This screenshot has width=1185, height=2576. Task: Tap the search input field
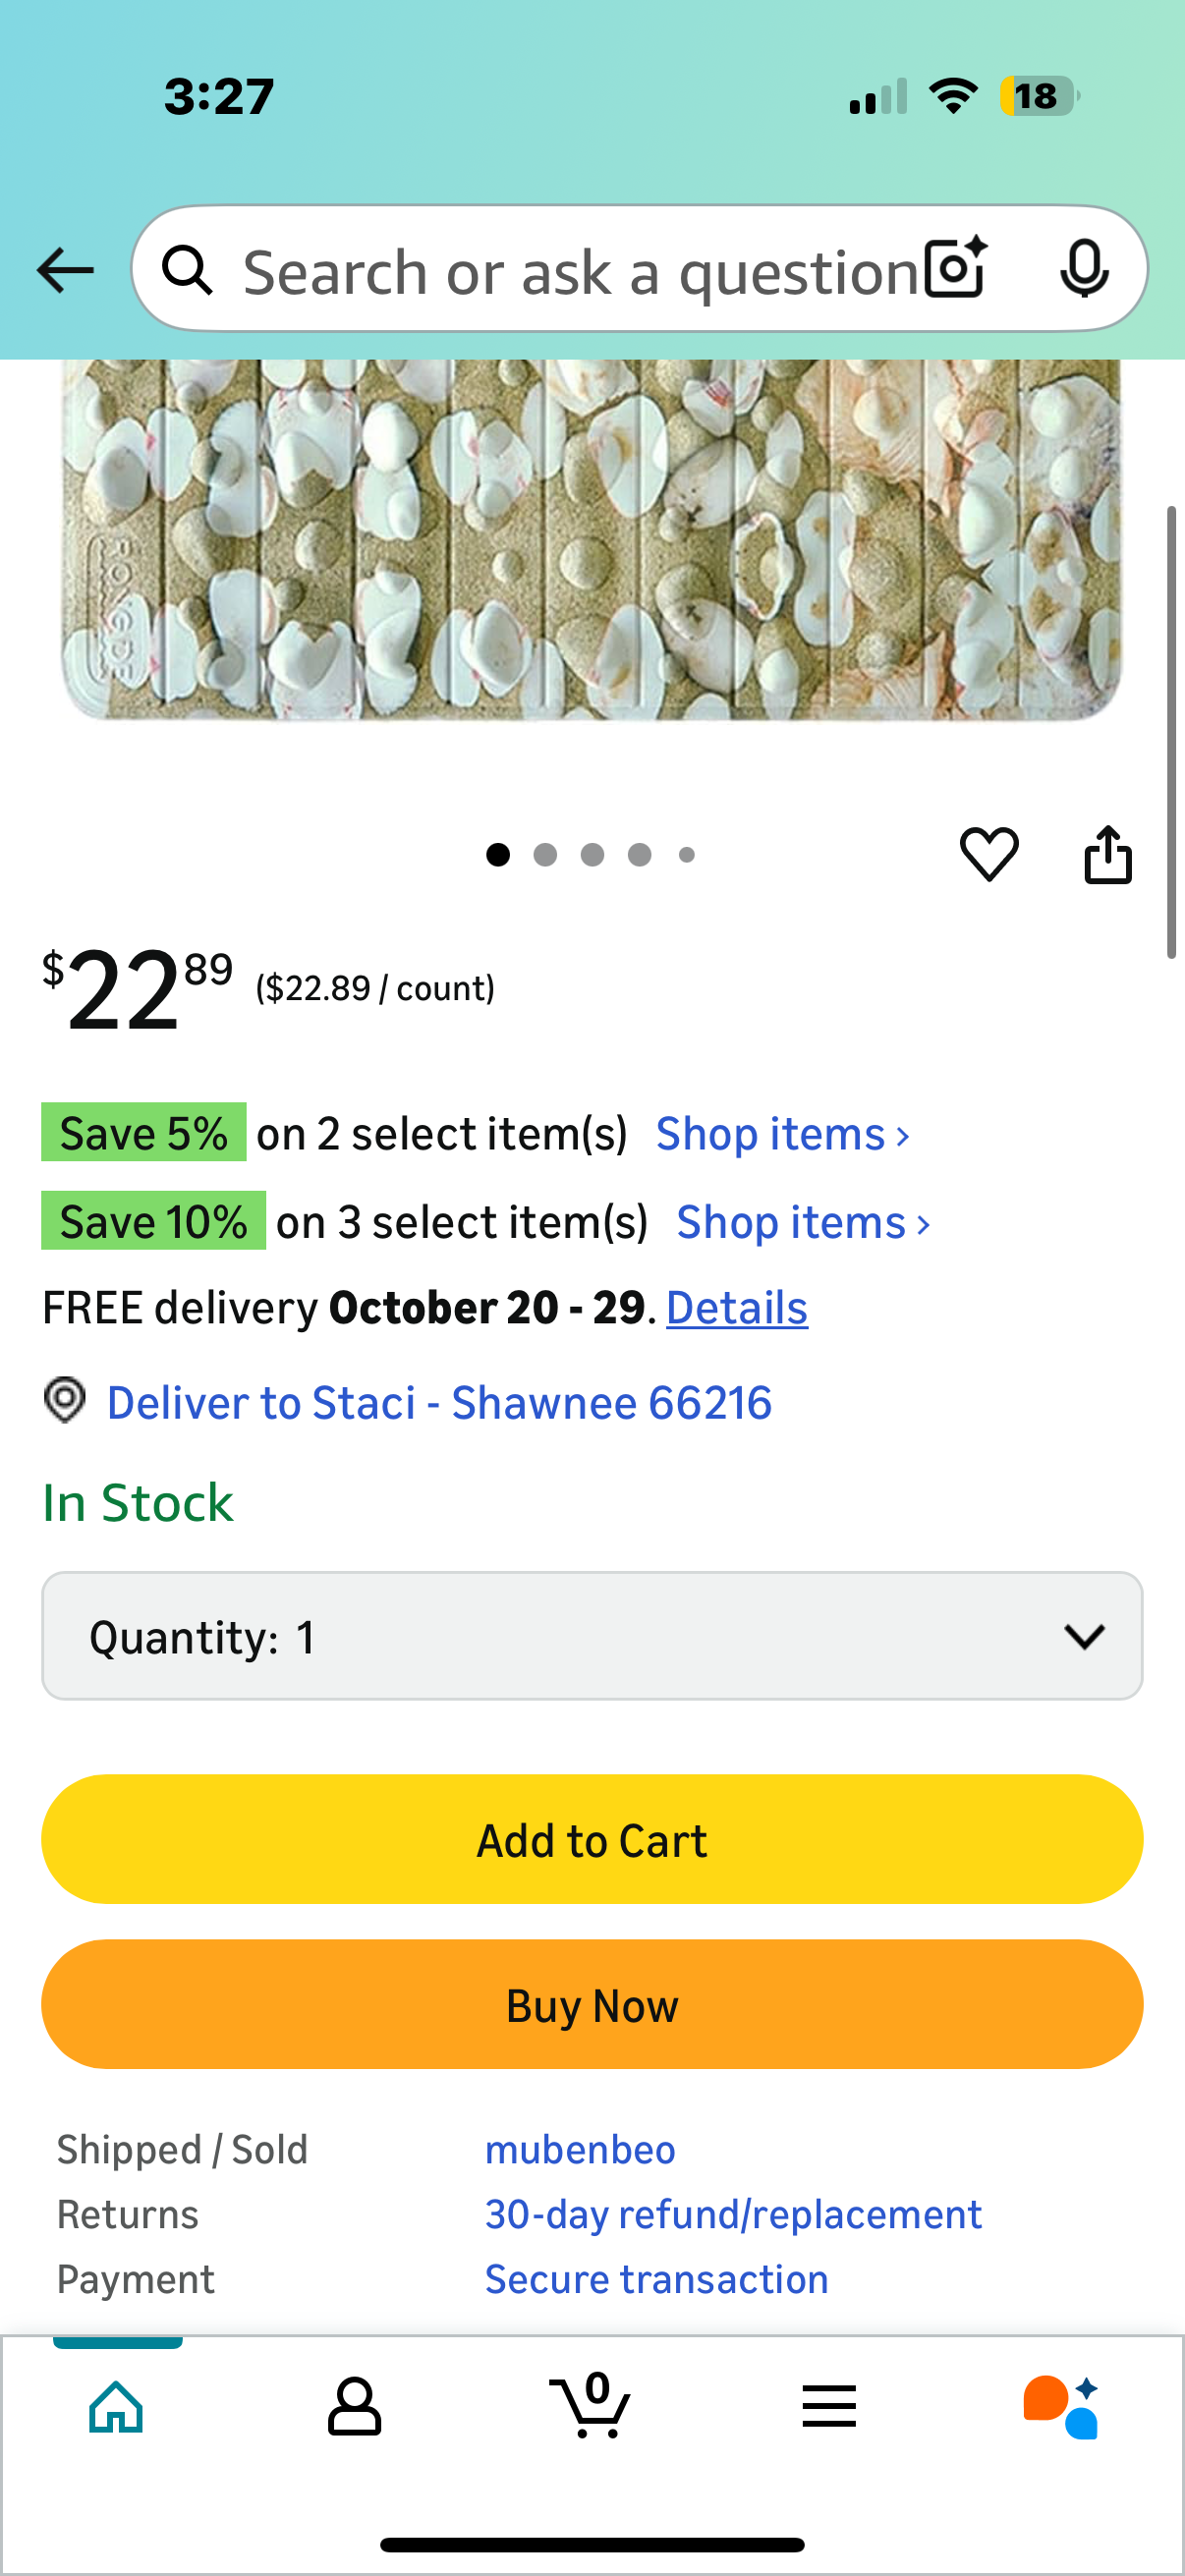[x=580, y=272]
